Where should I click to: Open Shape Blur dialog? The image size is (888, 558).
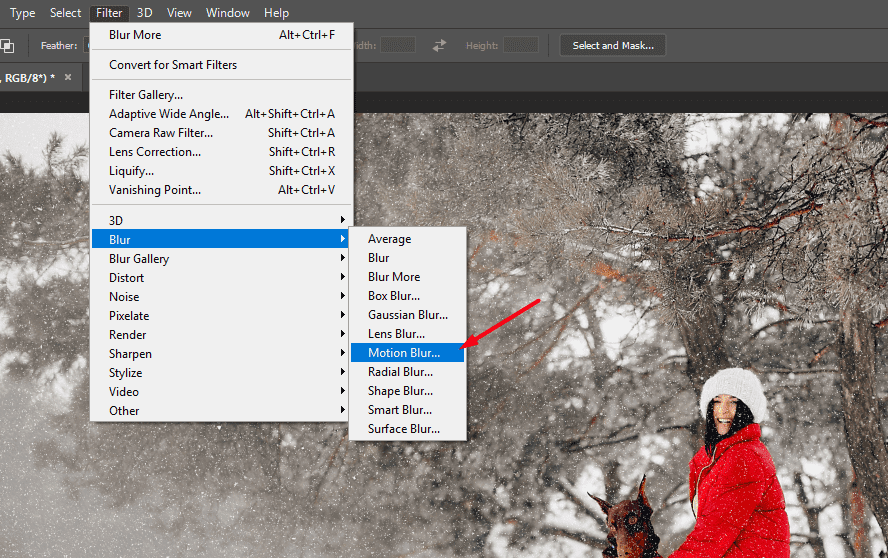[408, 391]
